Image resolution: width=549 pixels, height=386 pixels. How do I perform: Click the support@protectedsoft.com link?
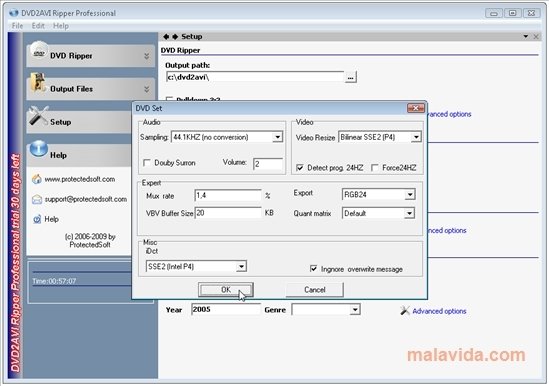86,199
